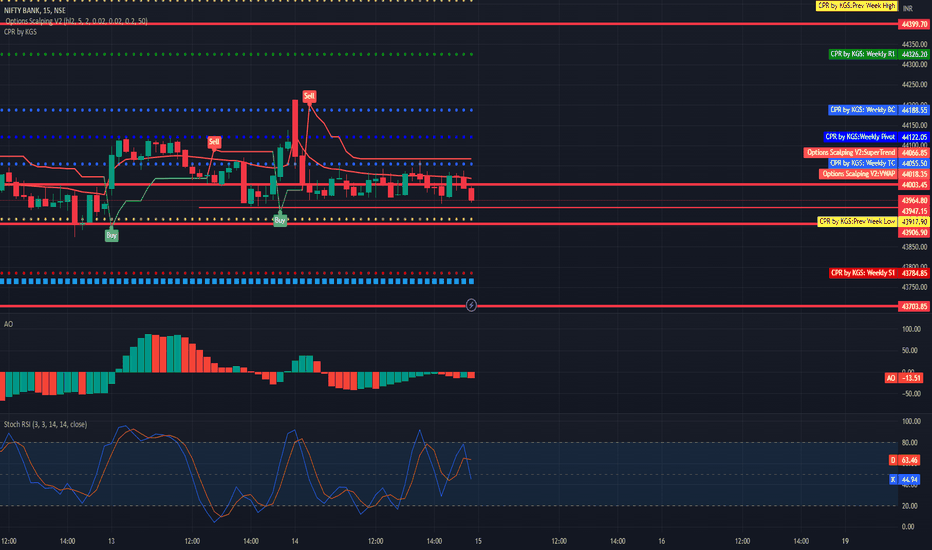Click the Weekly R1 label
The height and width of the screenshot is (550, 932).
click(x=862, y=54)
